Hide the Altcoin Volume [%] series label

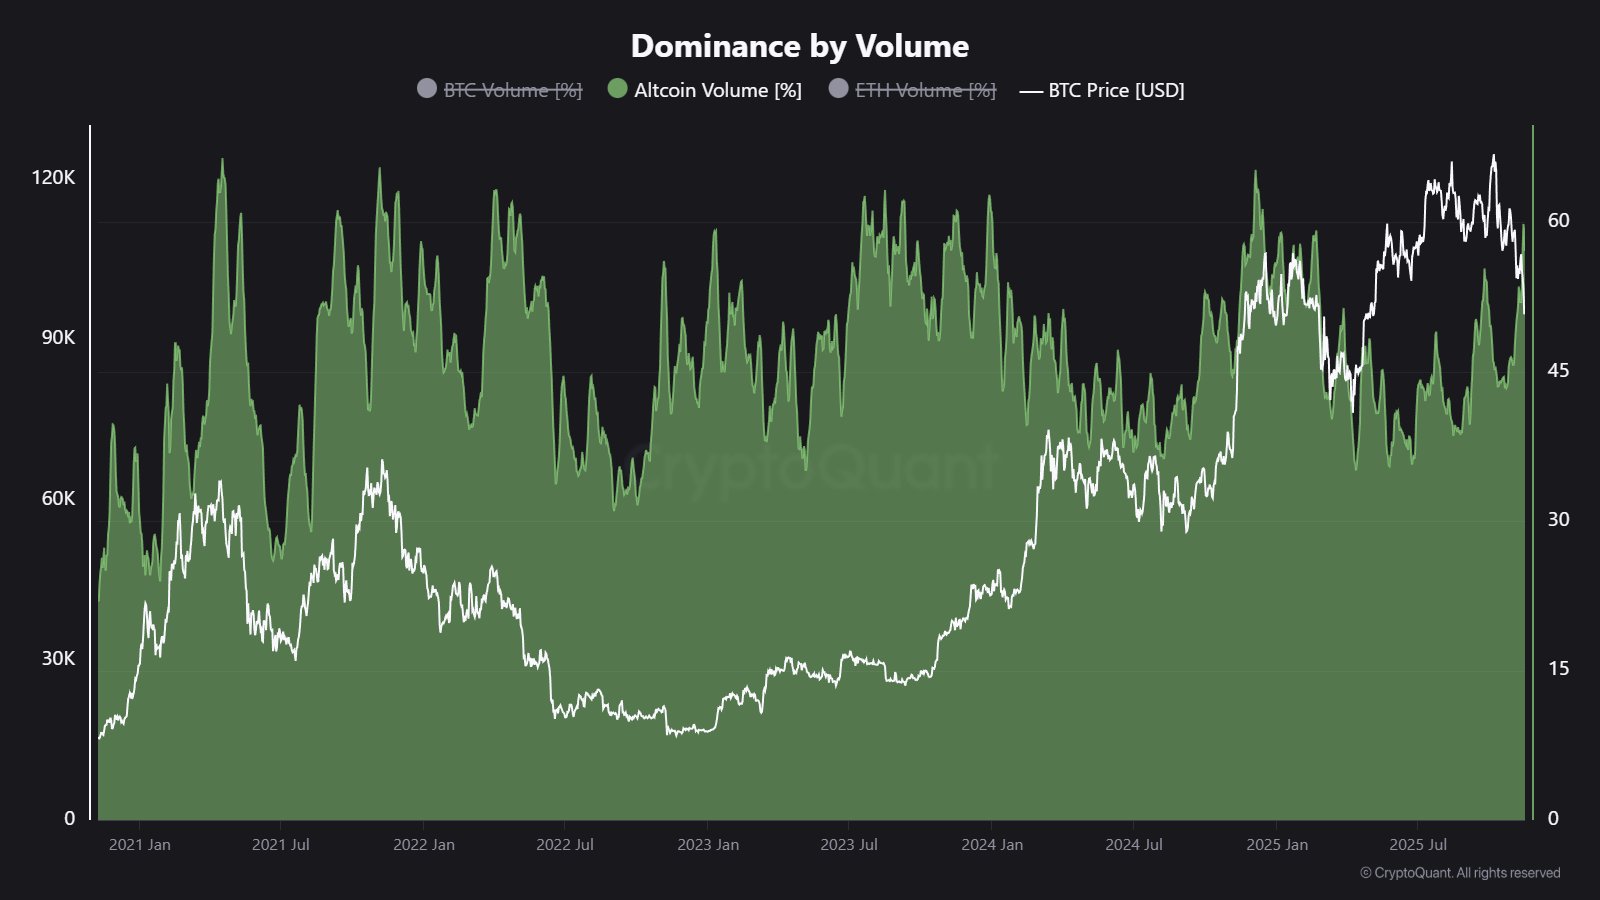pos(718,90)
